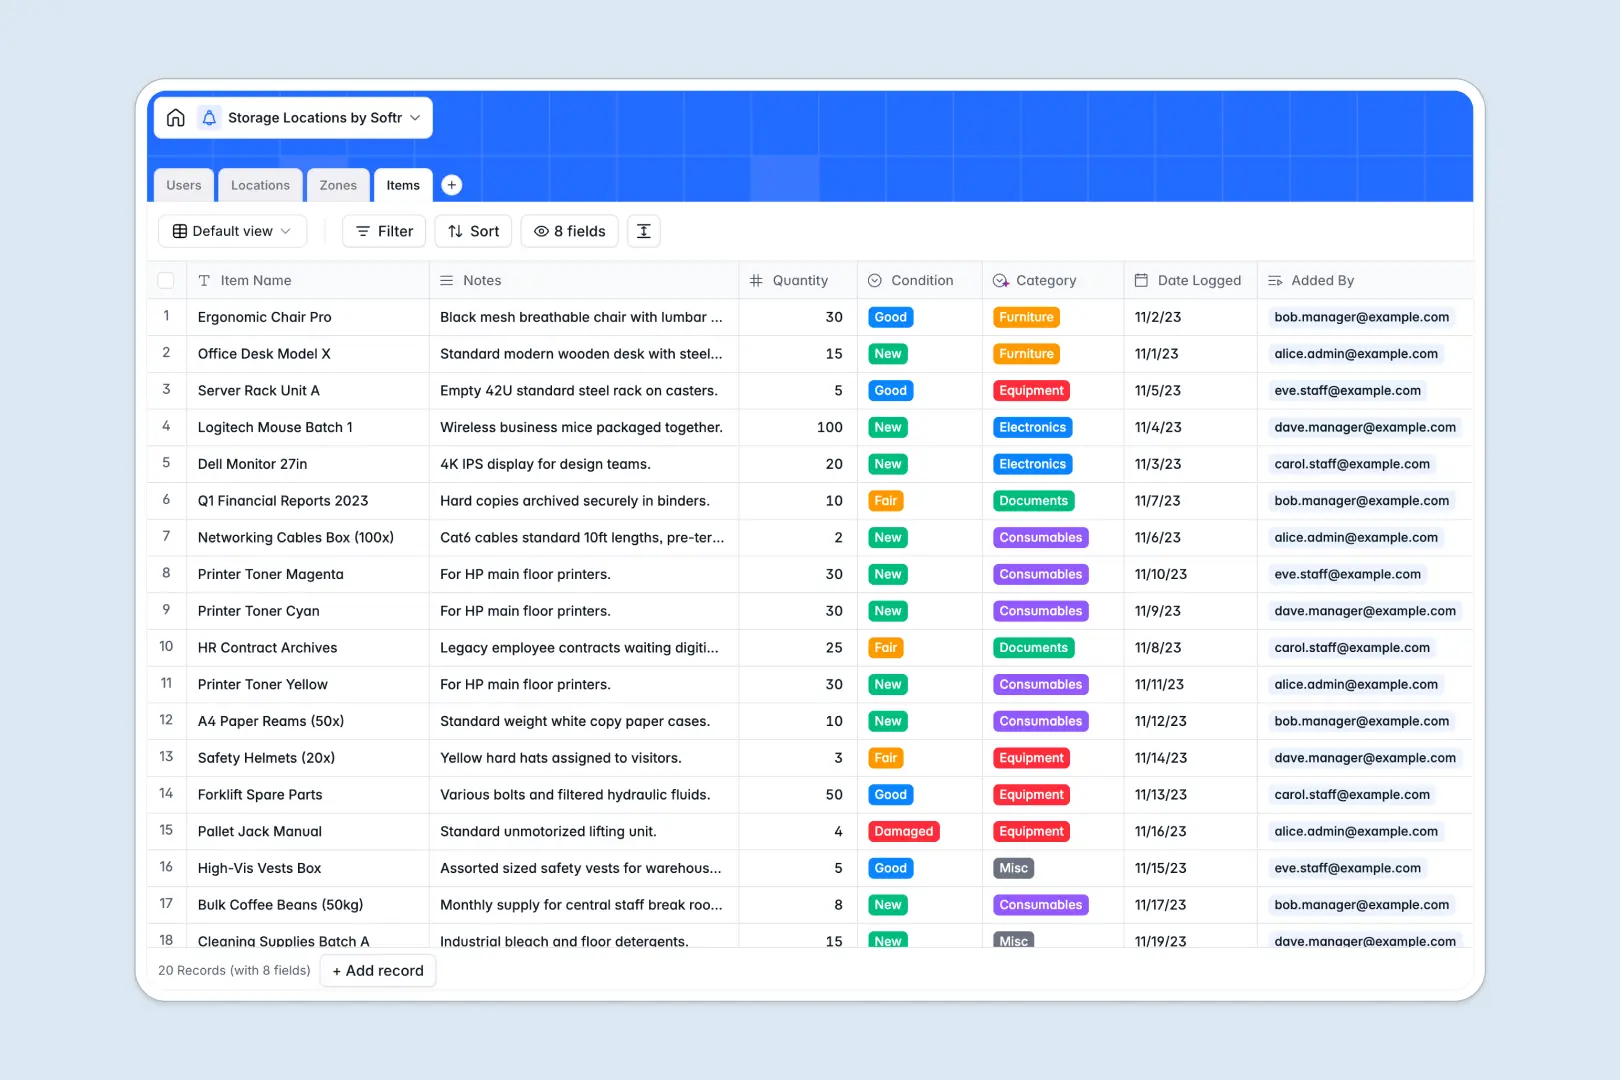This screenshot has width=1620, height=1080.
Task: Click the Electronics tag on Dell Monitor 27in
Action: click(1033, 464)
